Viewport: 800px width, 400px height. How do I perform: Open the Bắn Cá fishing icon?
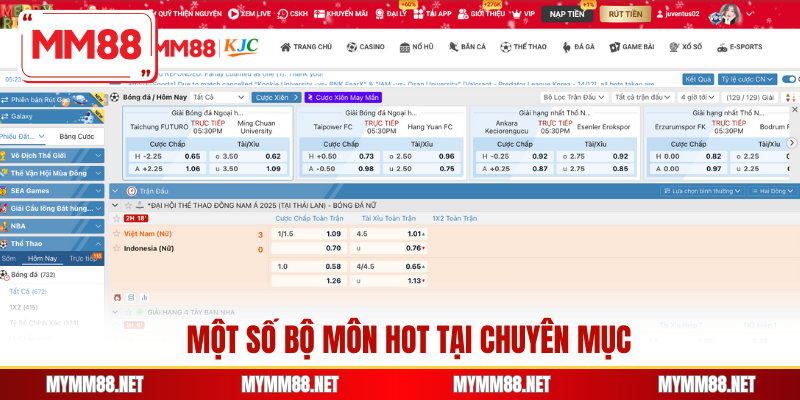point(453,47)
